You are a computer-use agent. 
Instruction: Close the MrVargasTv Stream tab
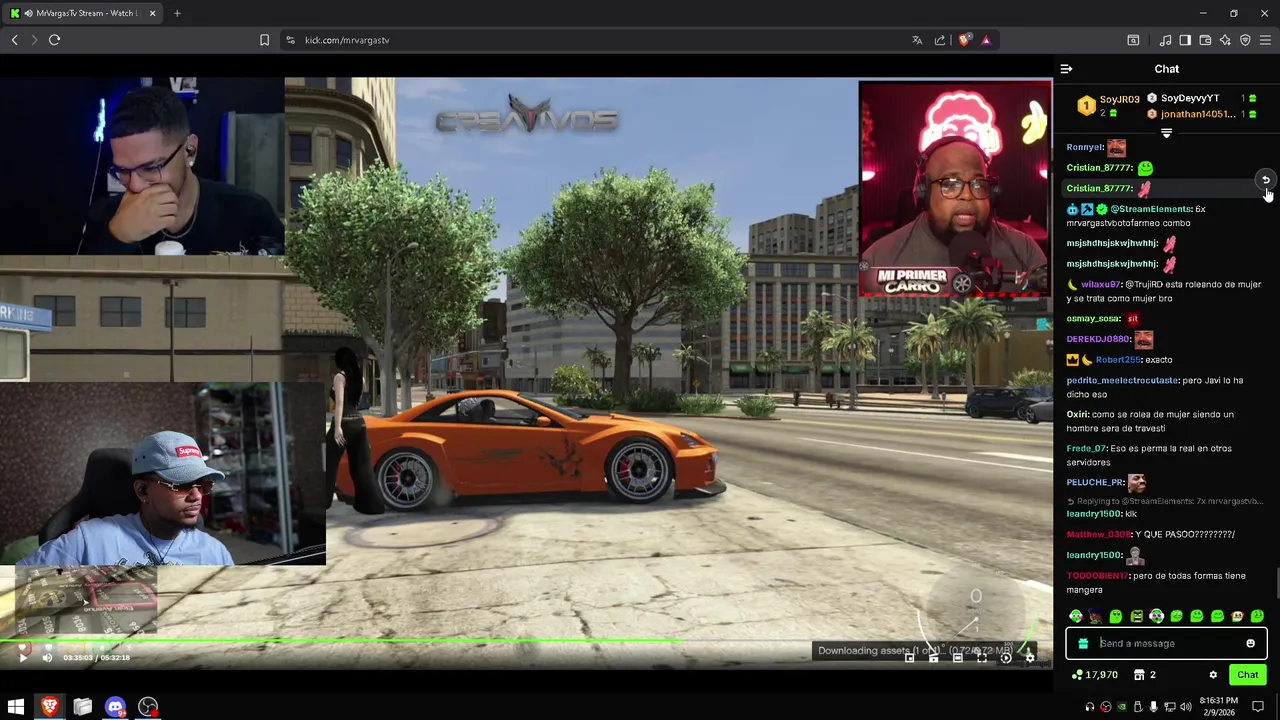pos(153,13)
